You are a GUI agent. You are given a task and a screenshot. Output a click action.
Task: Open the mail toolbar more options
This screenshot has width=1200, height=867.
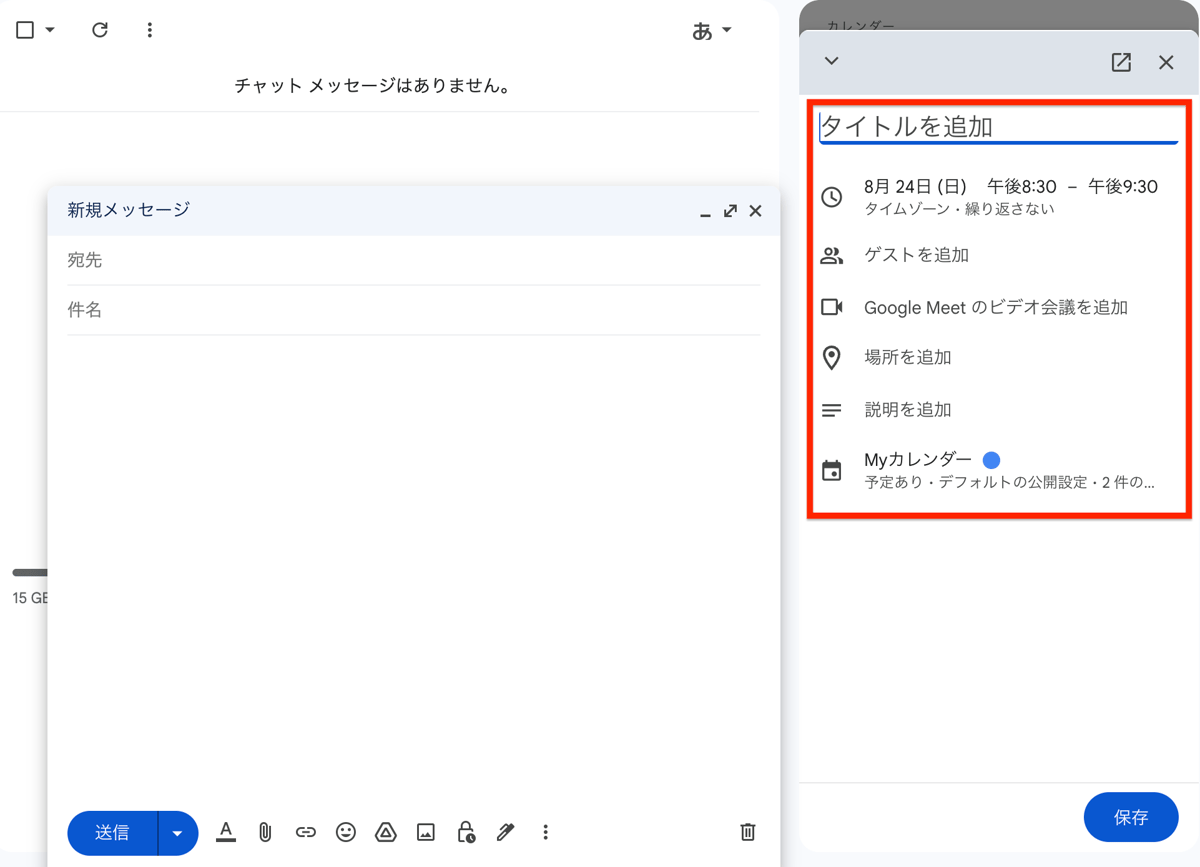[150, 30]
